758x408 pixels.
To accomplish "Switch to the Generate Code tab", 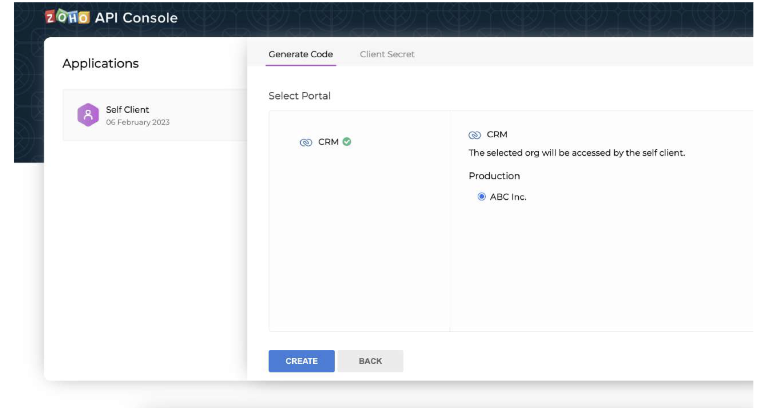I will (301, 54).
